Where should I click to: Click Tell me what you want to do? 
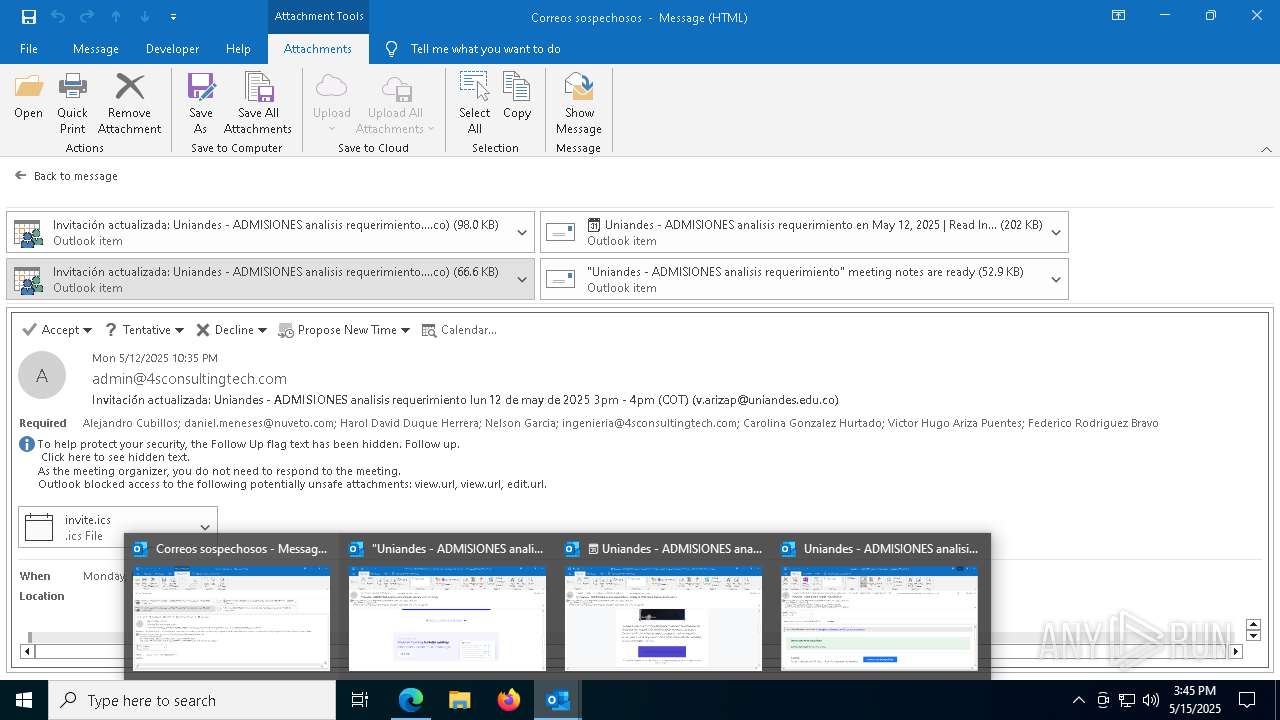[x=485, y=49]
